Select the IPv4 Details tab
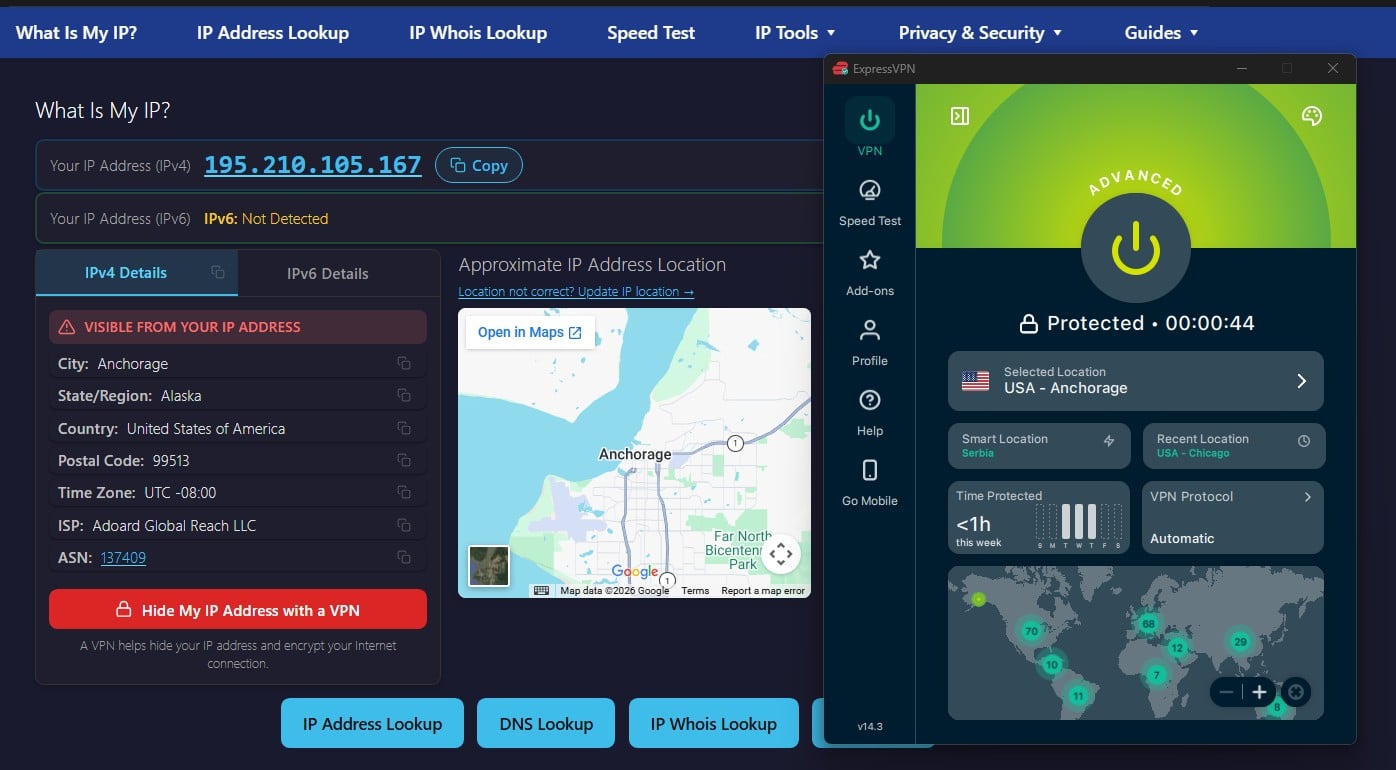This screenshot has width=1396, height=770. click(x=136, y=273)
